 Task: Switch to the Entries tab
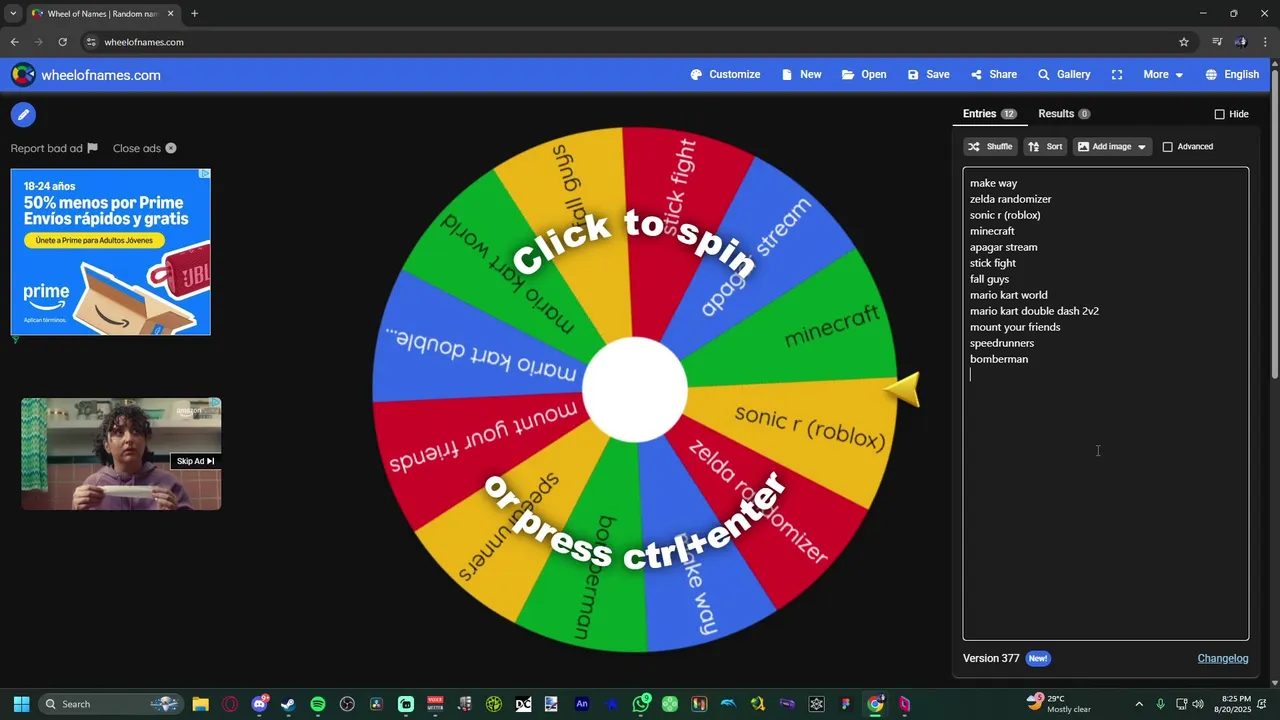pos(989,114)
